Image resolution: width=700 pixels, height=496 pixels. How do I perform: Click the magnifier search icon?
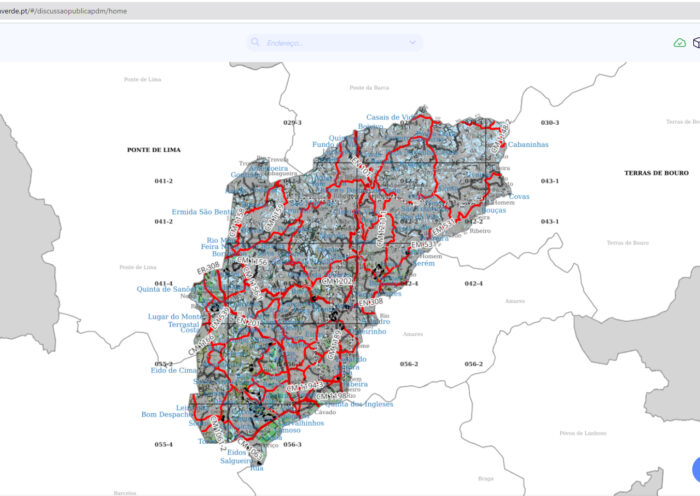pos(256,43)
